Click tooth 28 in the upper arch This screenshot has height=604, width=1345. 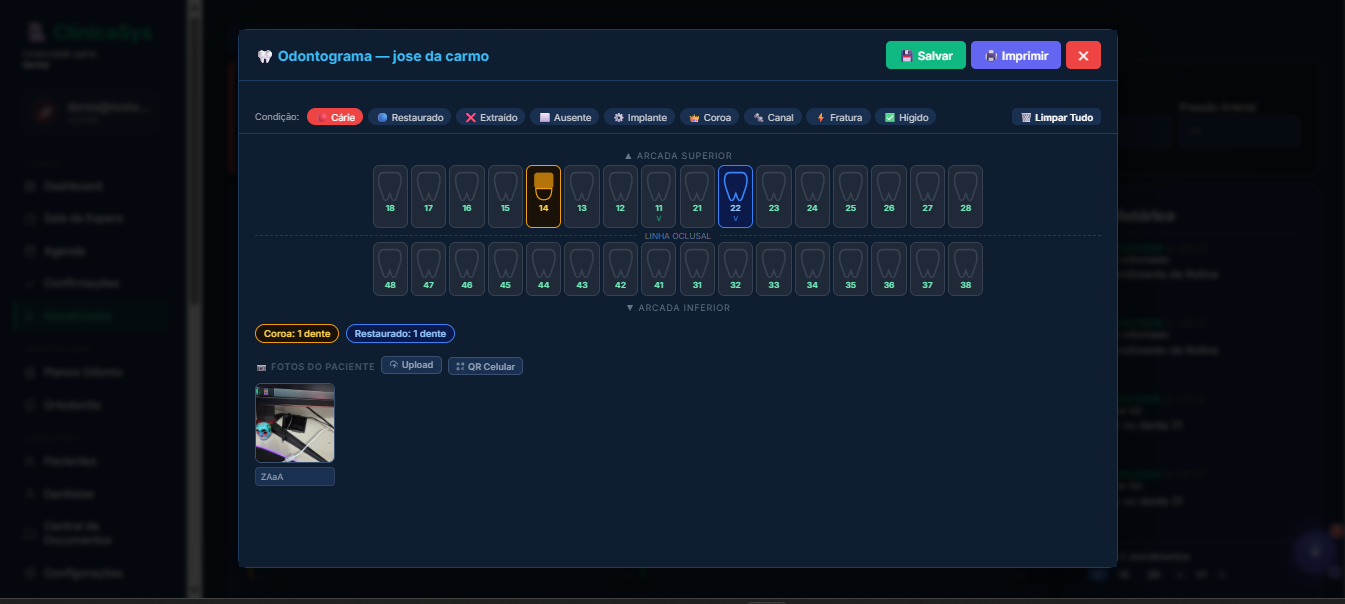[965, 197]
